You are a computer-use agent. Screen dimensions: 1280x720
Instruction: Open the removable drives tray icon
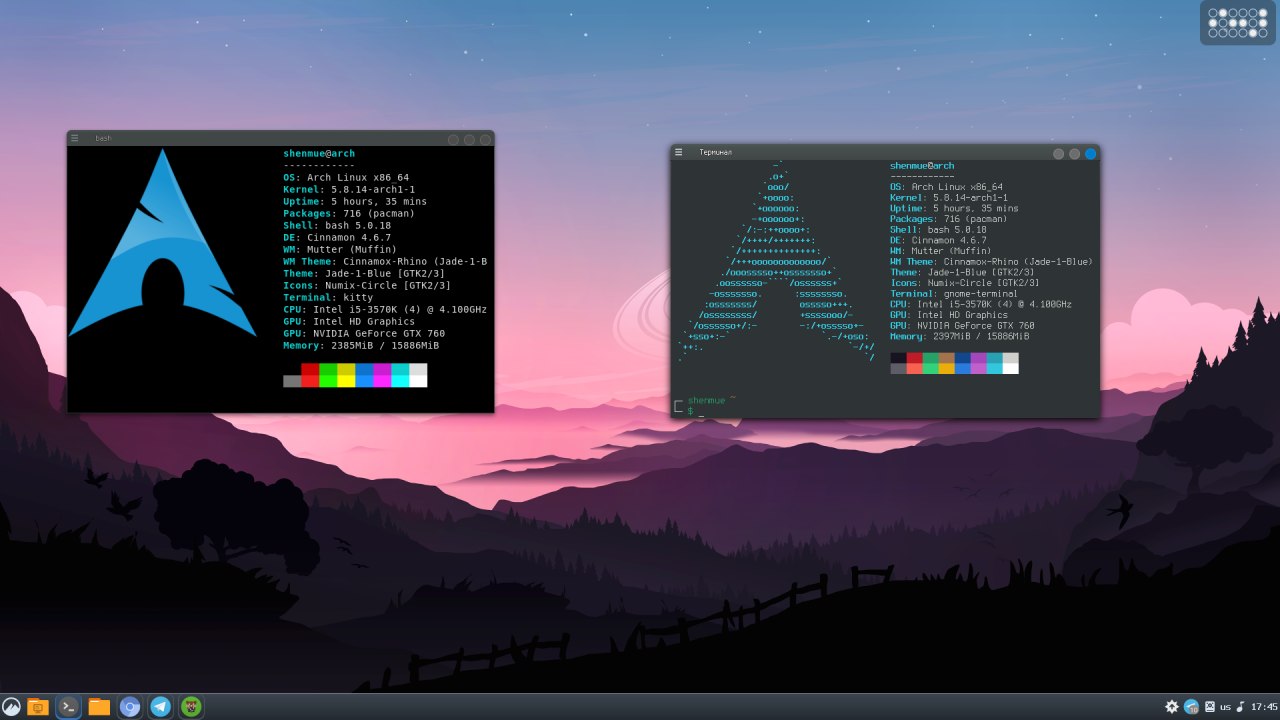pos(1209,707)
